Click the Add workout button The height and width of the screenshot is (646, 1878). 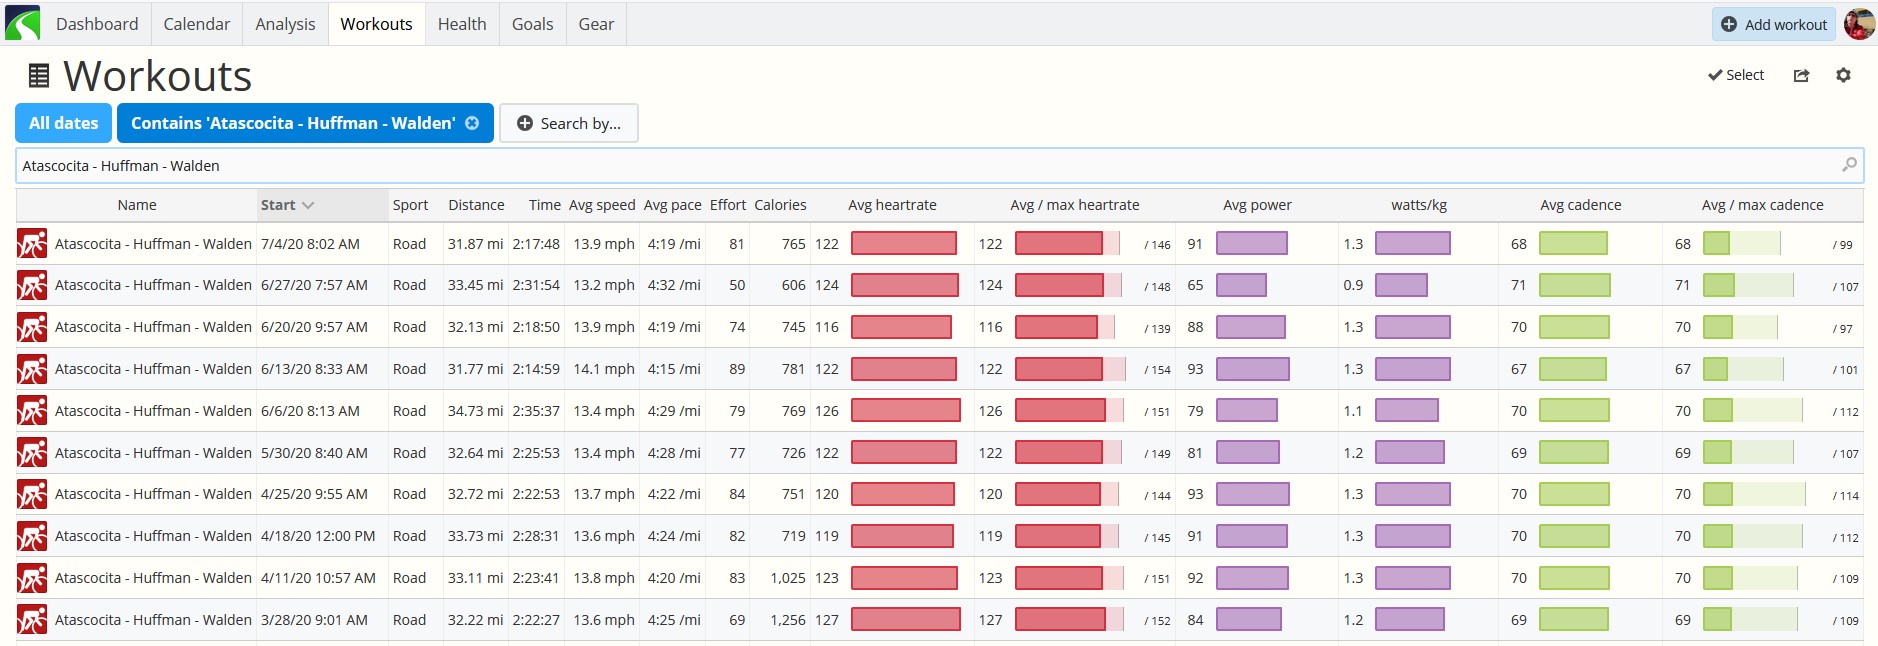(x=1774, y=24)
